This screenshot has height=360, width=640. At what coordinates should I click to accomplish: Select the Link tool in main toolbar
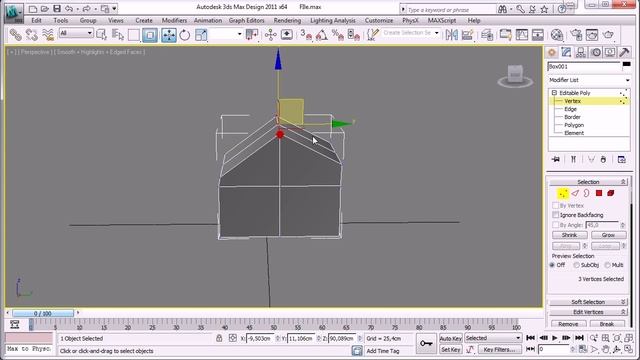tap(16, 35)
